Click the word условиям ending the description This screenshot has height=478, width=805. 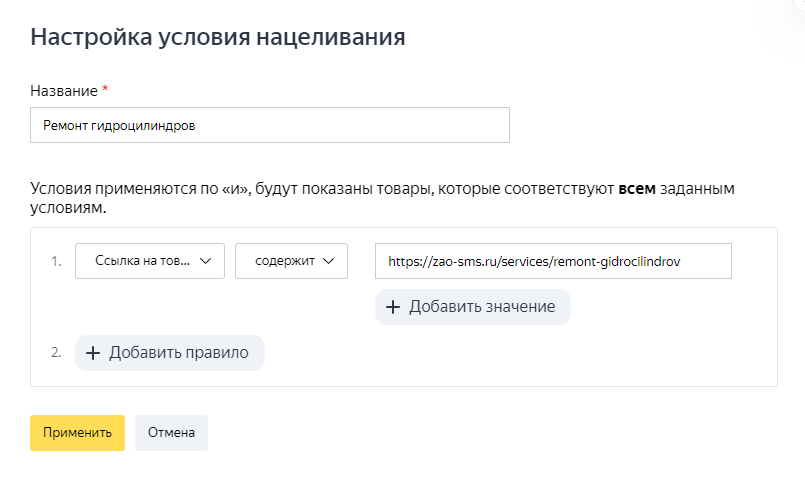point(68,210)
